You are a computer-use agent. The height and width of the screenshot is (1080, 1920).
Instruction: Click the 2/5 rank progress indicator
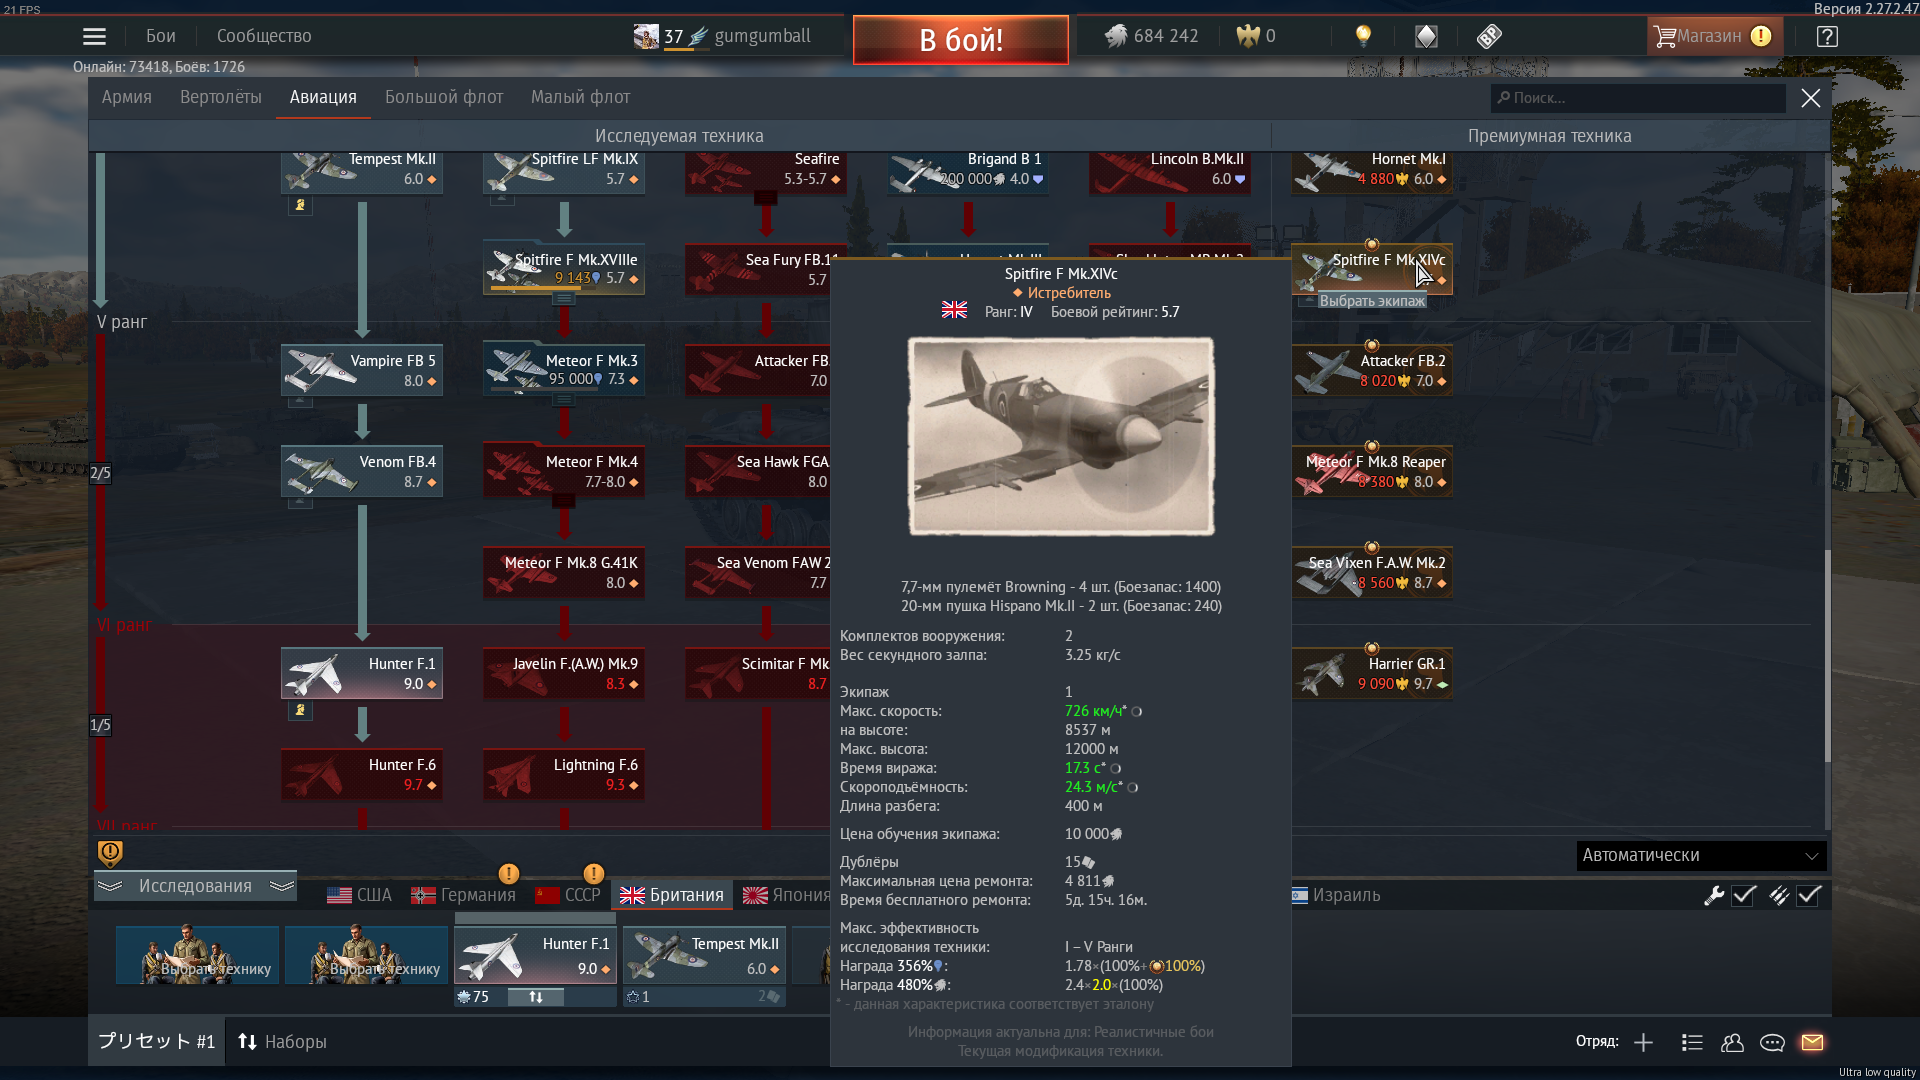coord(100,473)
